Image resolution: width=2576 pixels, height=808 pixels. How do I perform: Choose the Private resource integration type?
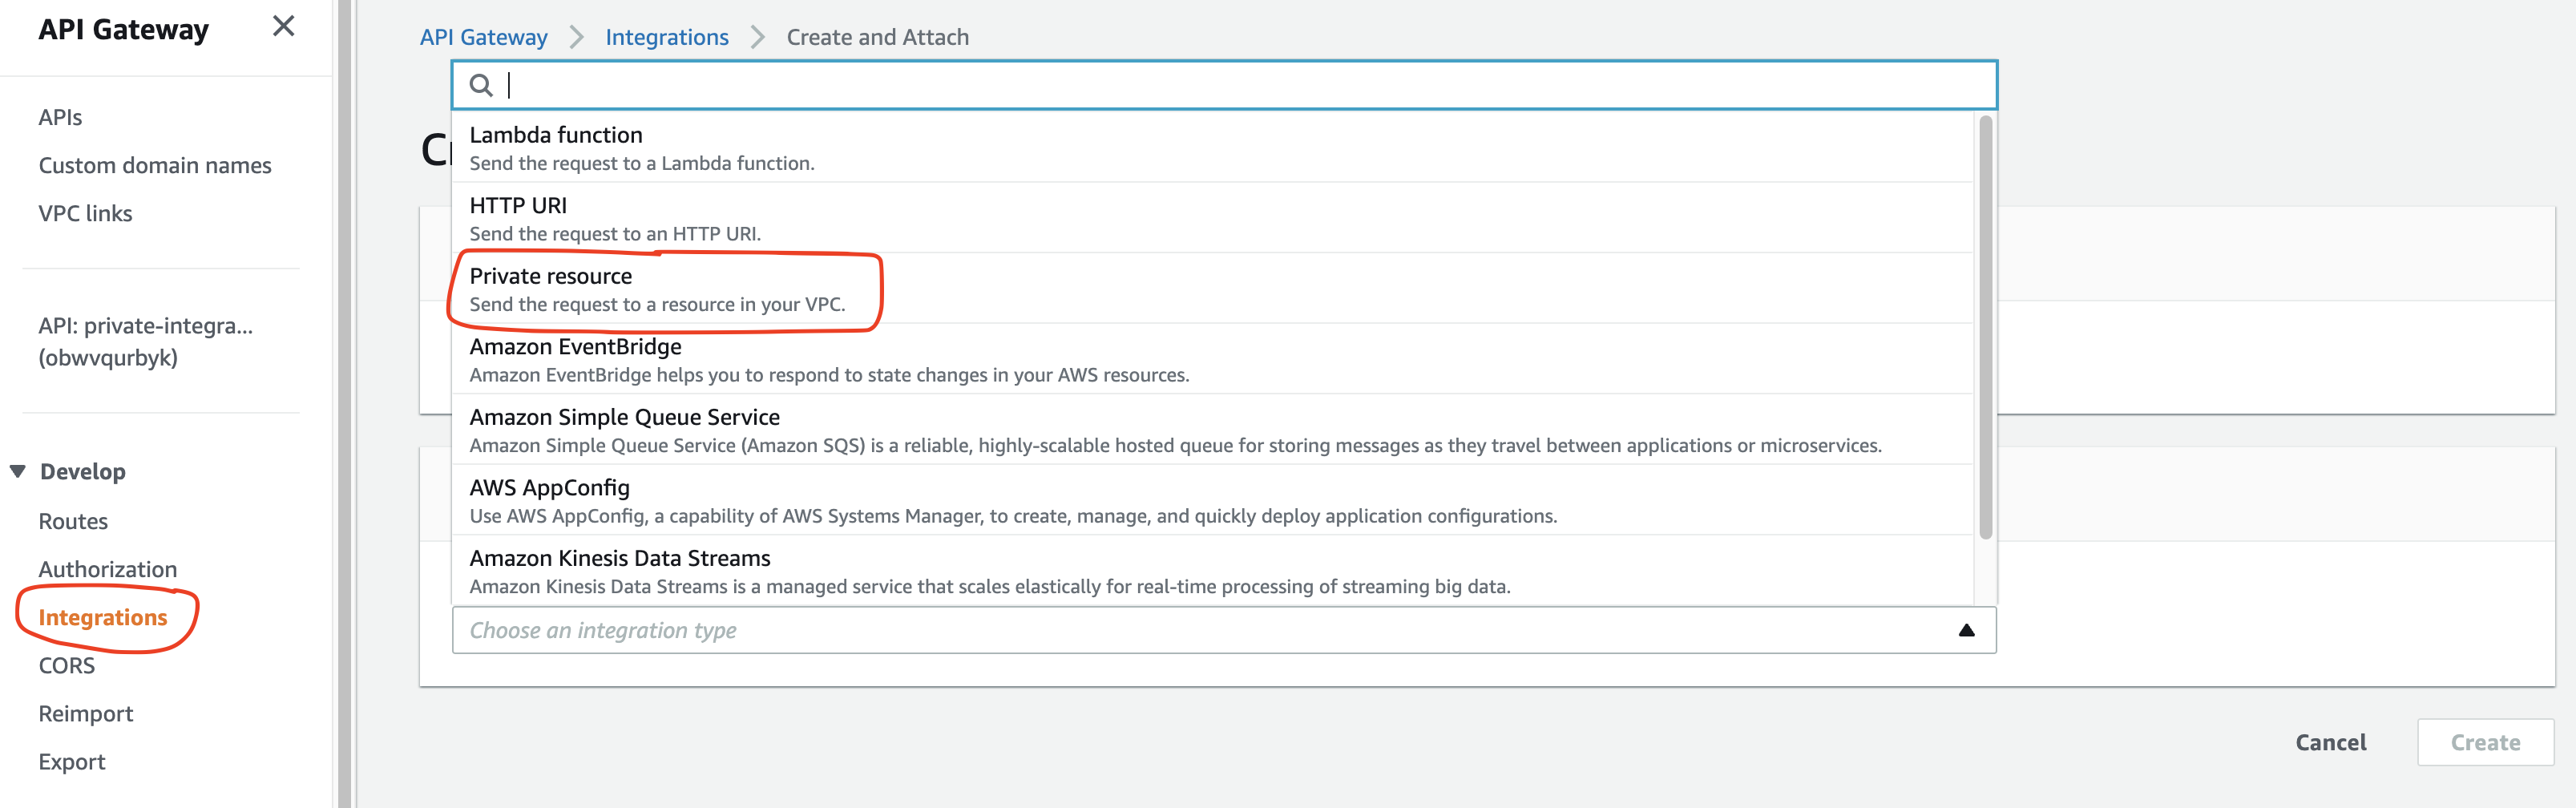pyautogui.click(x=1213, y=289)
